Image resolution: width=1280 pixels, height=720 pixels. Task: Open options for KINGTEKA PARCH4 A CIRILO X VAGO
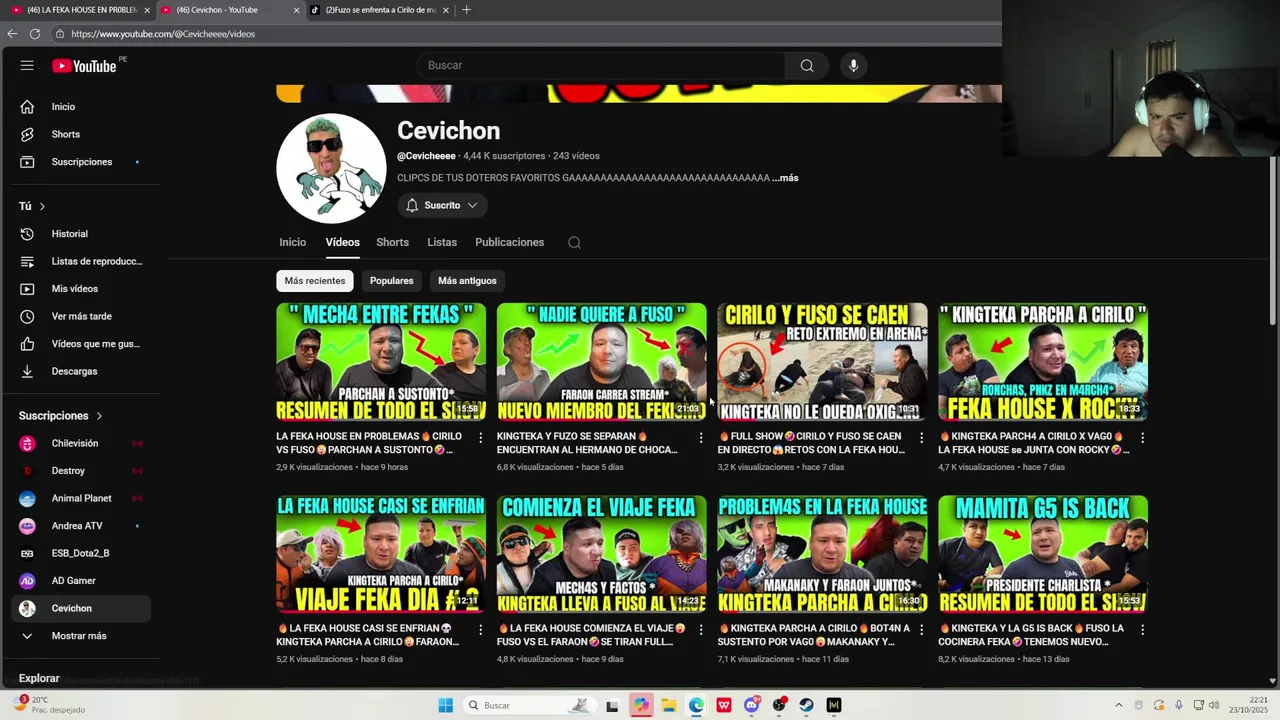pos(1142,438)
